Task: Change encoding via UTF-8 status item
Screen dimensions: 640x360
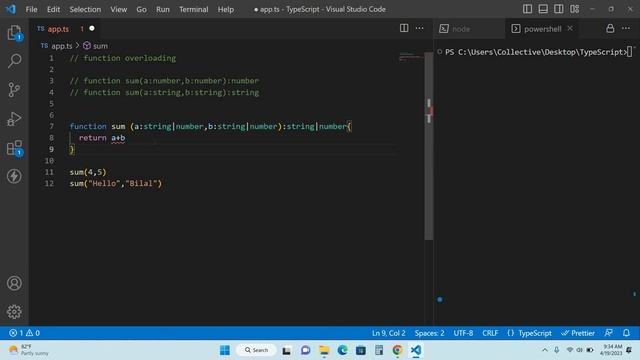Action: (463, 333)
